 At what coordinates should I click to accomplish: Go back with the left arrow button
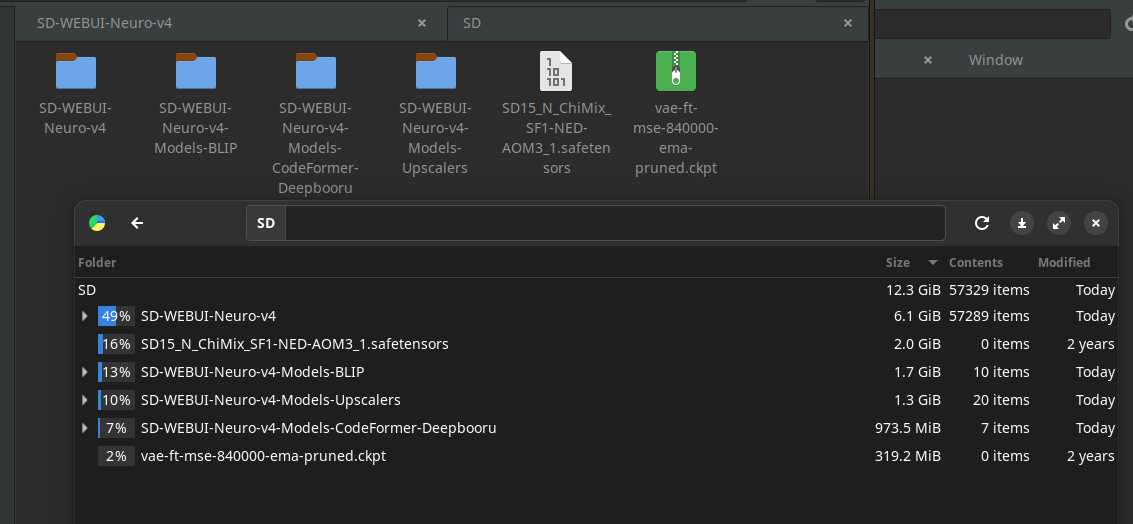pyautogui.click(x=138, y=223)
